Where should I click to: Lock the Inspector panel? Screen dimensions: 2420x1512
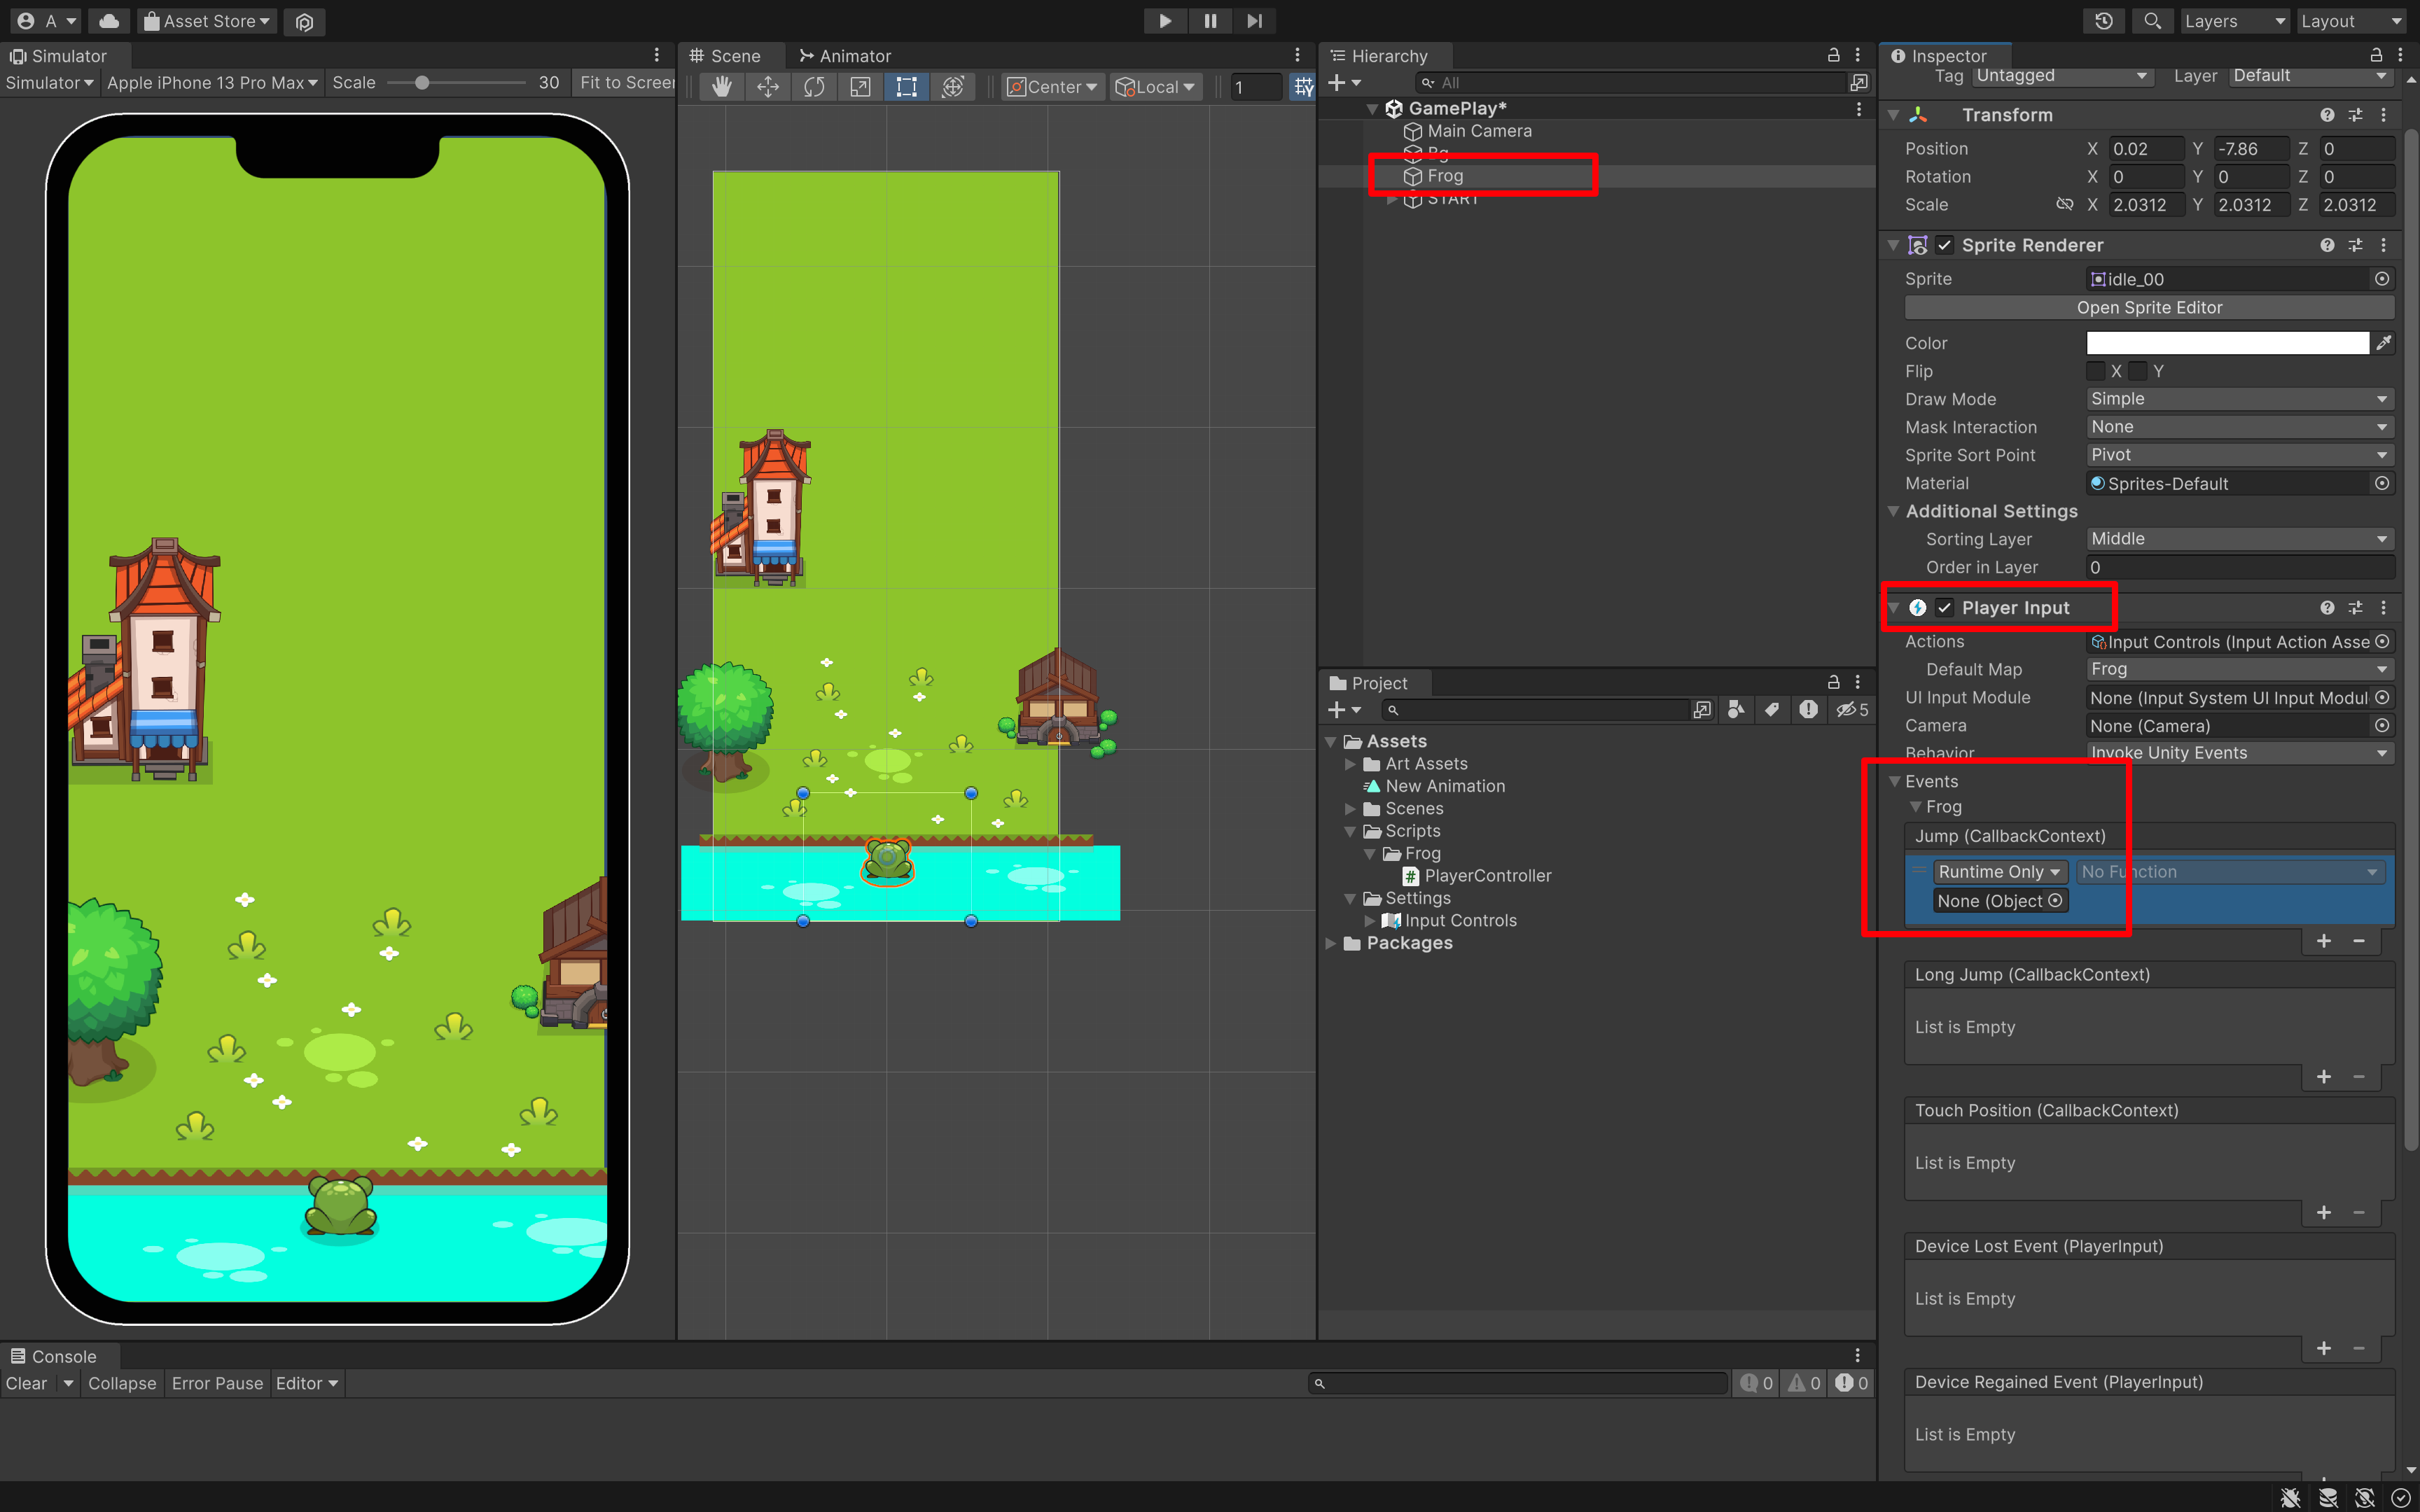(x=2376, y=55)
